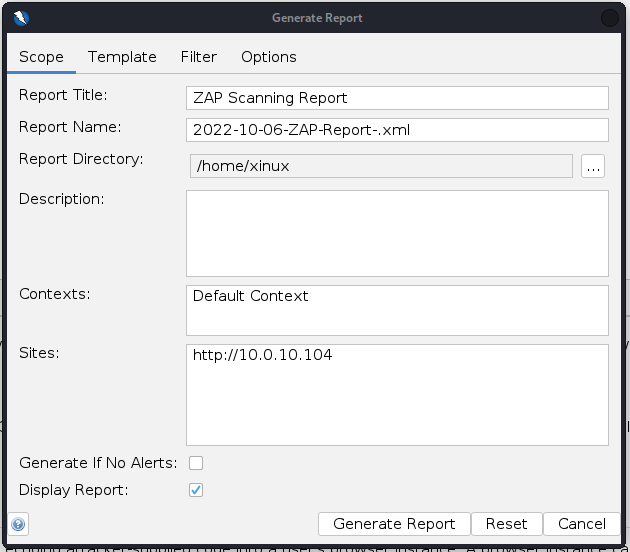Select site http://10.0.10.104 in Sites list

(262, 355)
